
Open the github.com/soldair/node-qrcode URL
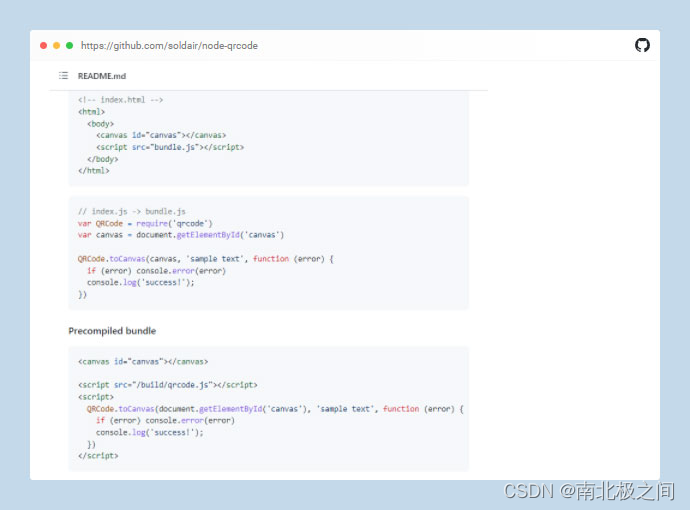(x=169, y=46)
